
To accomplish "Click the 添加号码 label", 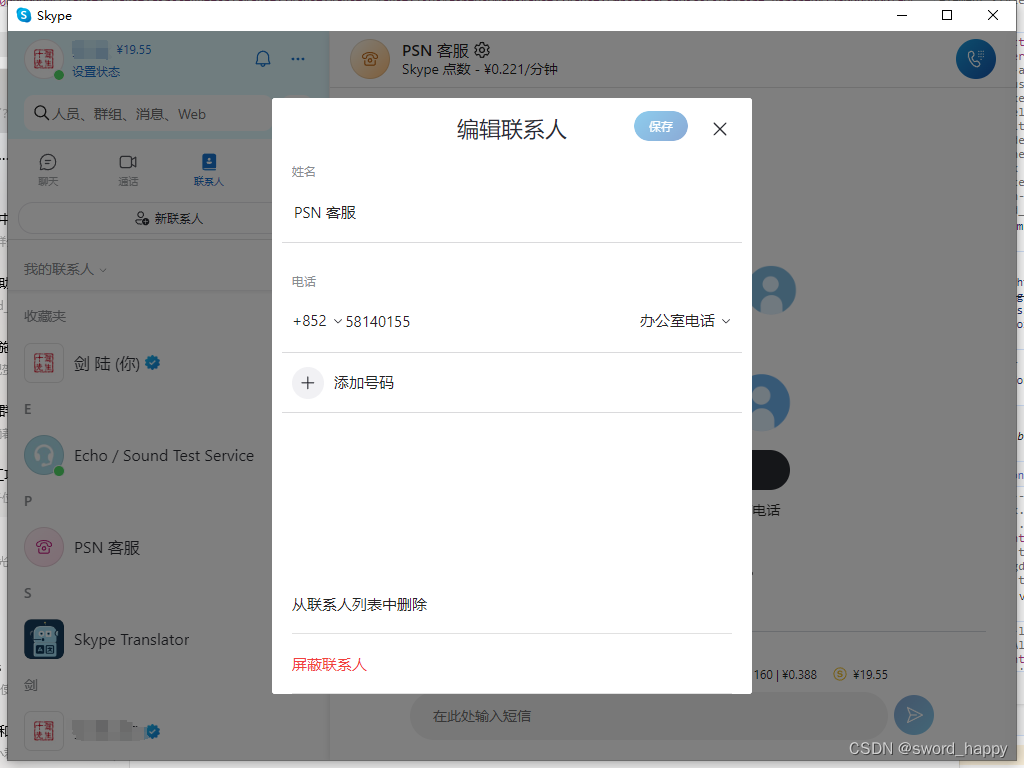I will [364, 383].
